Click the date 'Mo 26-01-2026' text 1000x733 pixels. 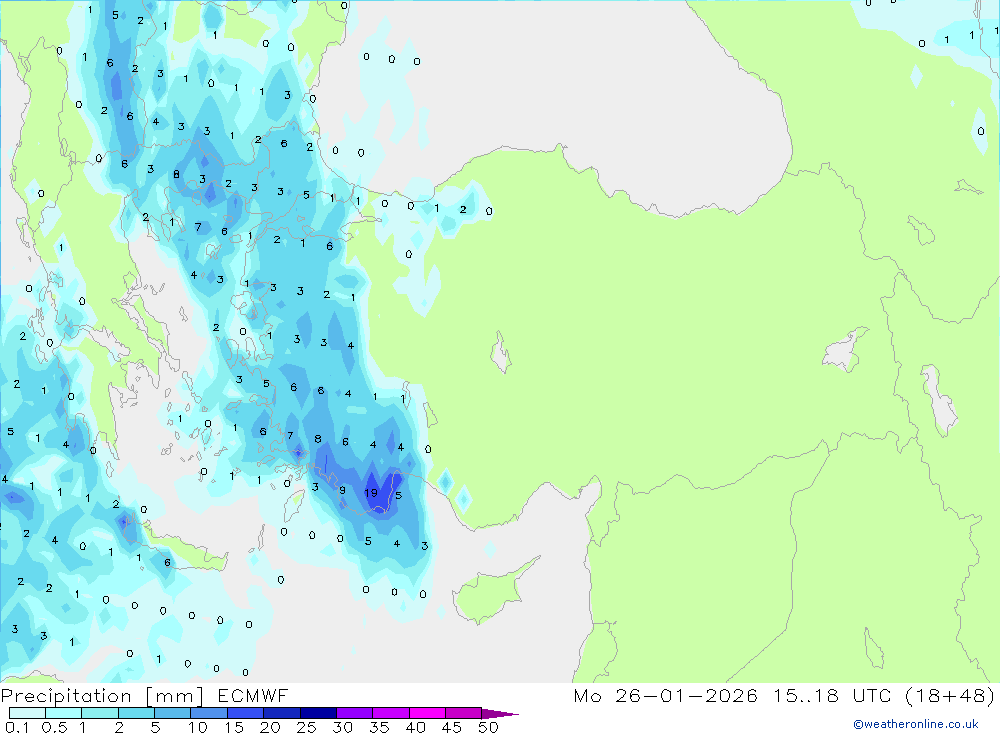click(x=665, y=695)
